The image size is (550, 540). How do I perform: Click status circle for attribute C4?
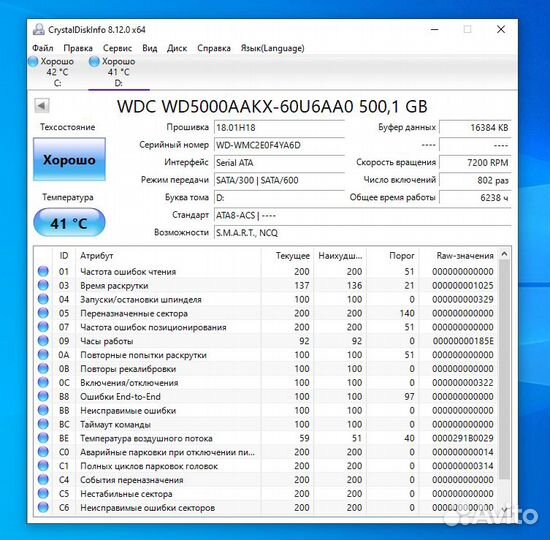(x=43, y=479)
